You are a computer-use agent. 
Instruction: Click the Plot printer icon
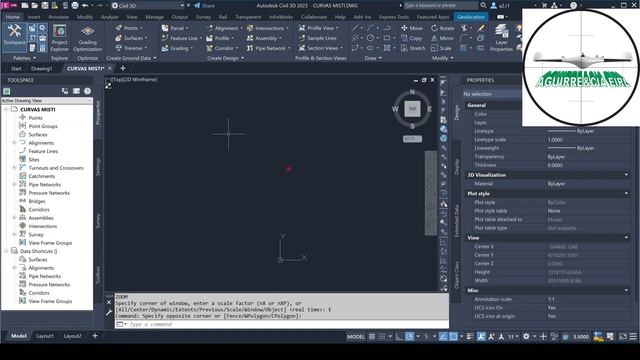[75, 6]
